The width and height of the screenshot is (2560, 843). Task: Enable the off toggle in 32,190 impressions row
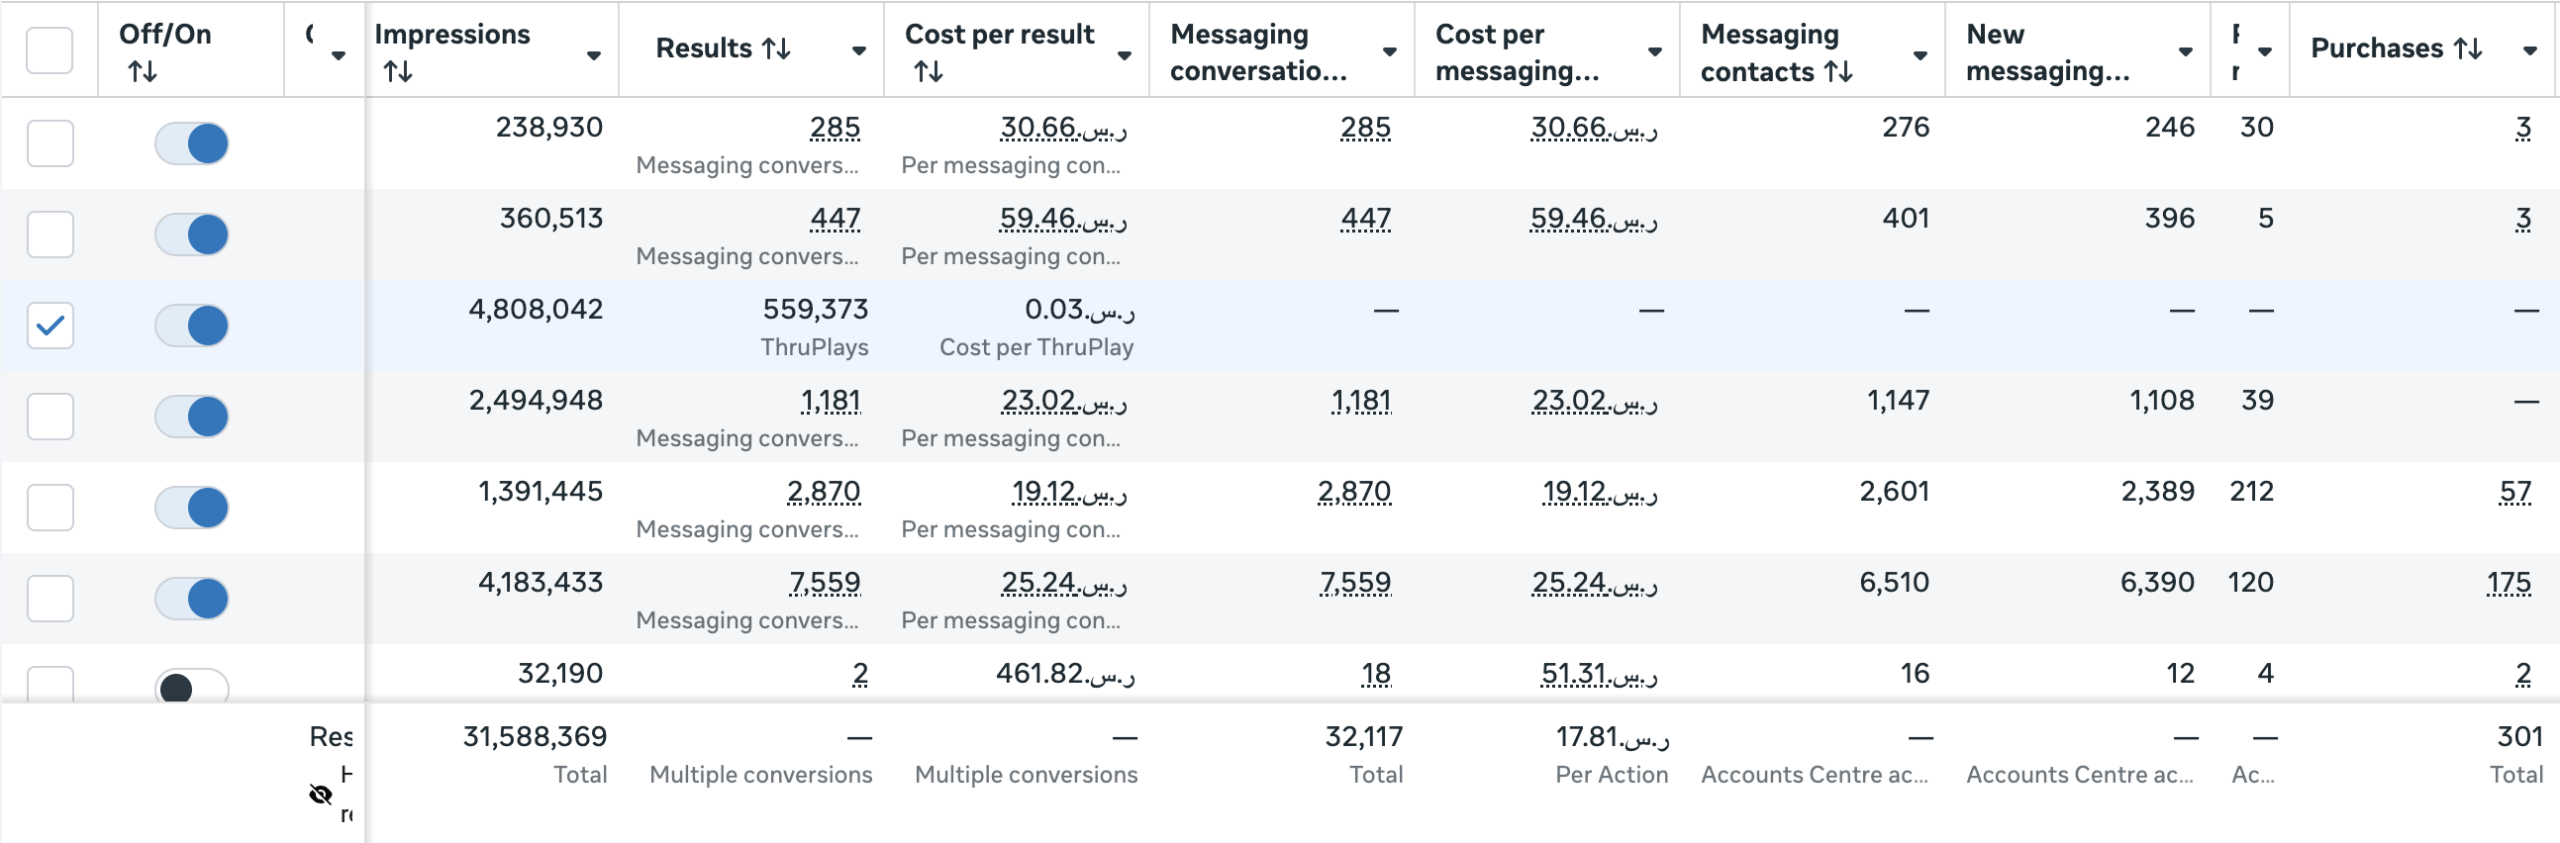192,687
